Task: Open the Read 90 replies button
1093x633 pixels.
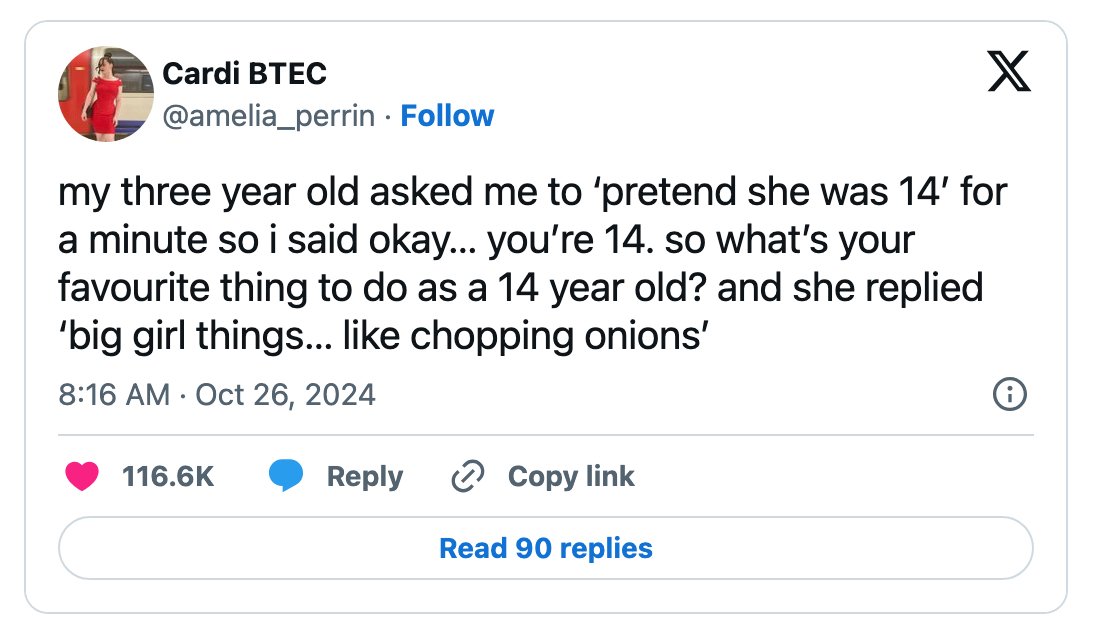Action: click(x=546, y=548)
